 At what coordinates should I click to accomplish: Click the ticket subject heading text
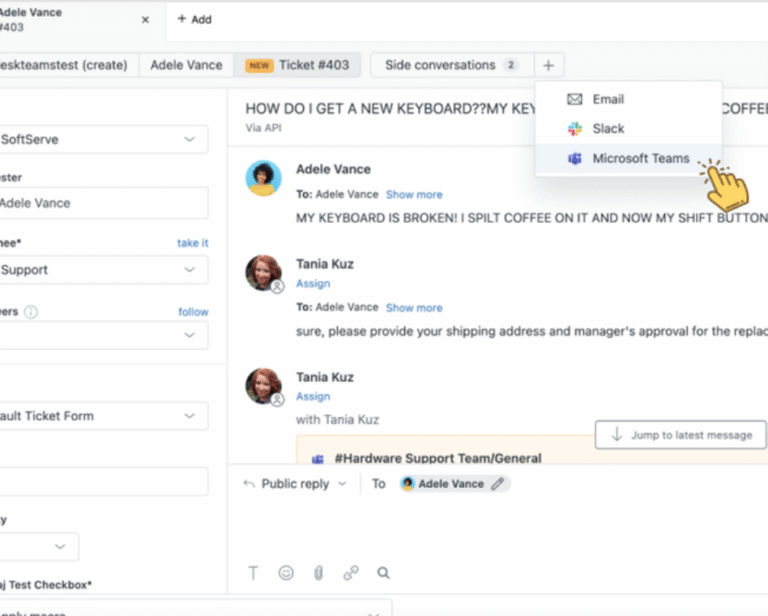tap(390, 109)
